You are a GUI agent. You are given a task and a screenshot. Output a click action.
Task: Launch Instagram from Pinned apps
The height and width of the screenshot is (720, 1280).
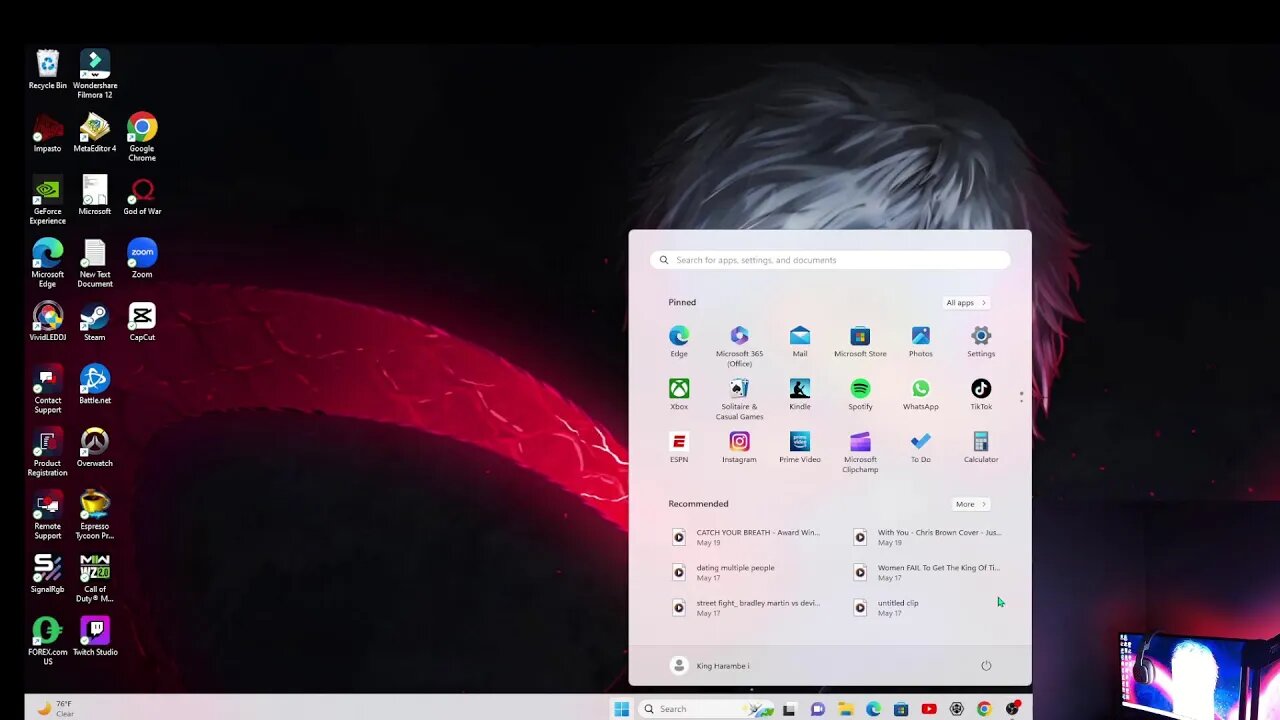(x=739, y=447)
